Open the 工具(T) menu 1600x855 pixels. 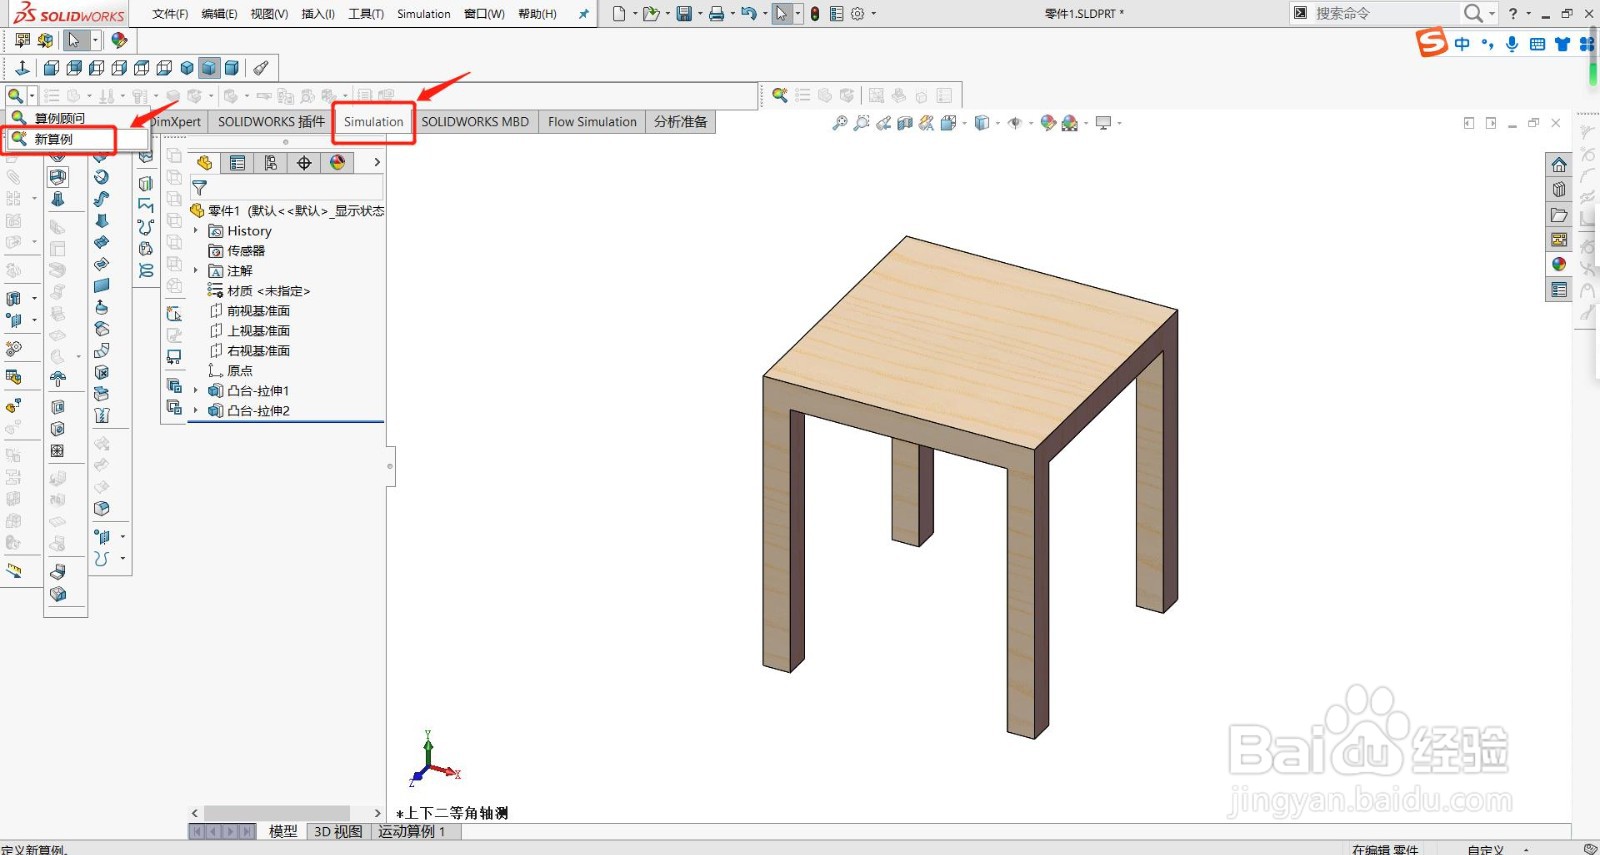[x=366, y=14]
